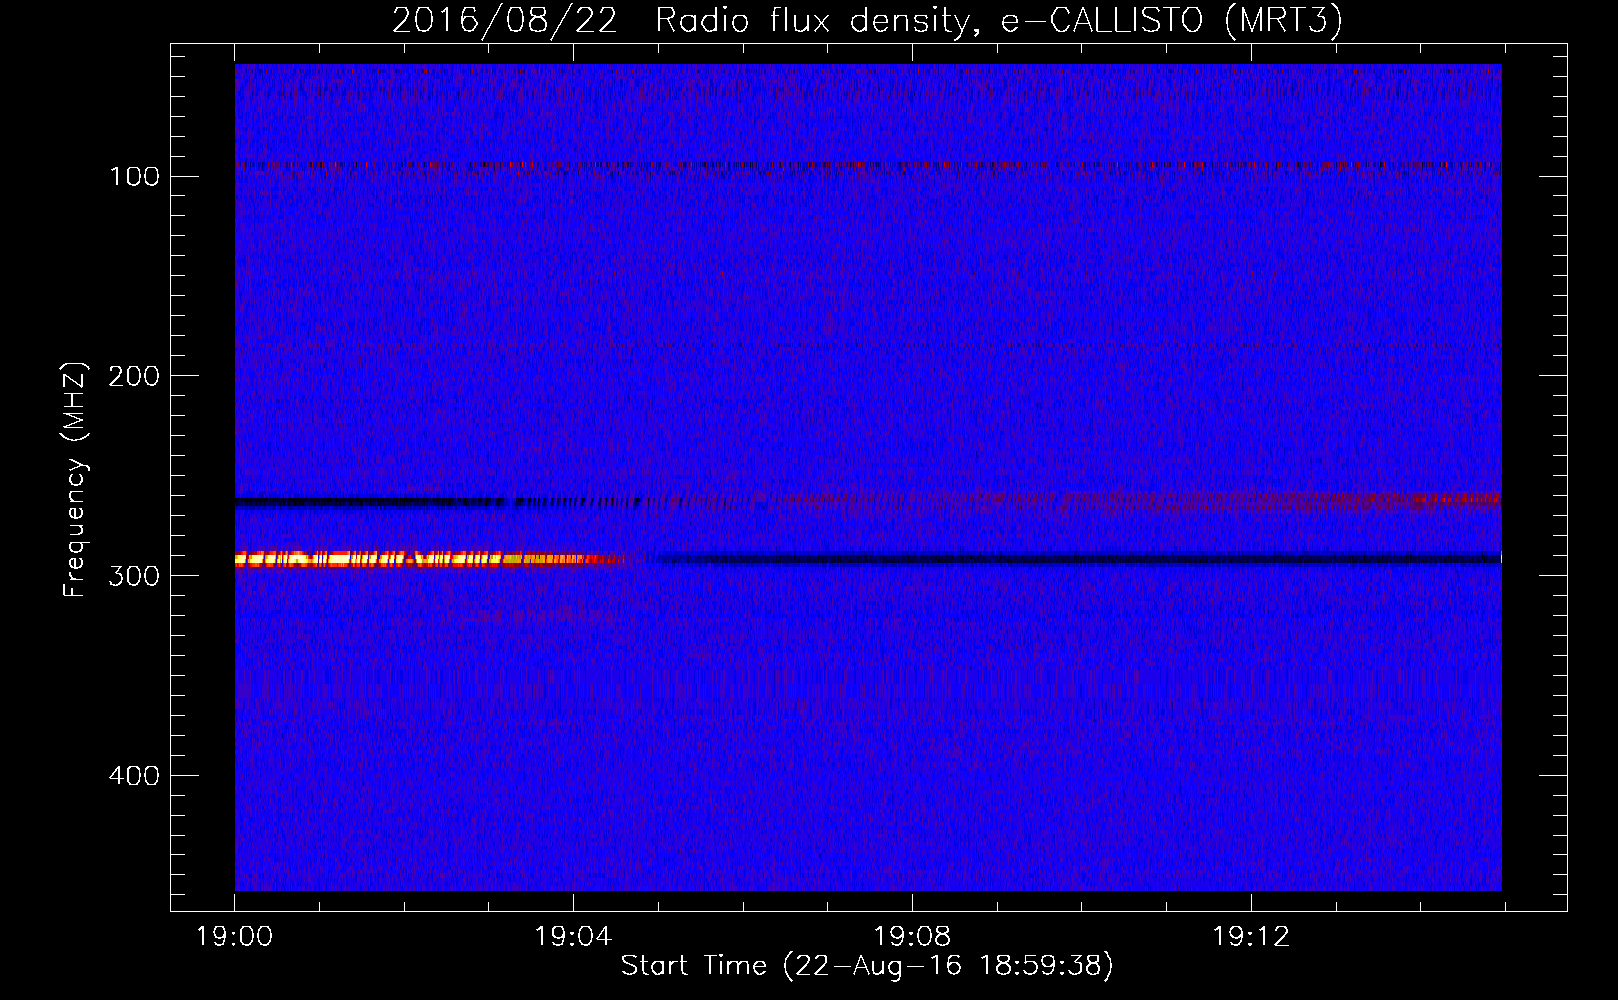1618x1000 pixels.
Task: Click the "Frequency (MHZ)" axis label
Action: click(75, 479)
